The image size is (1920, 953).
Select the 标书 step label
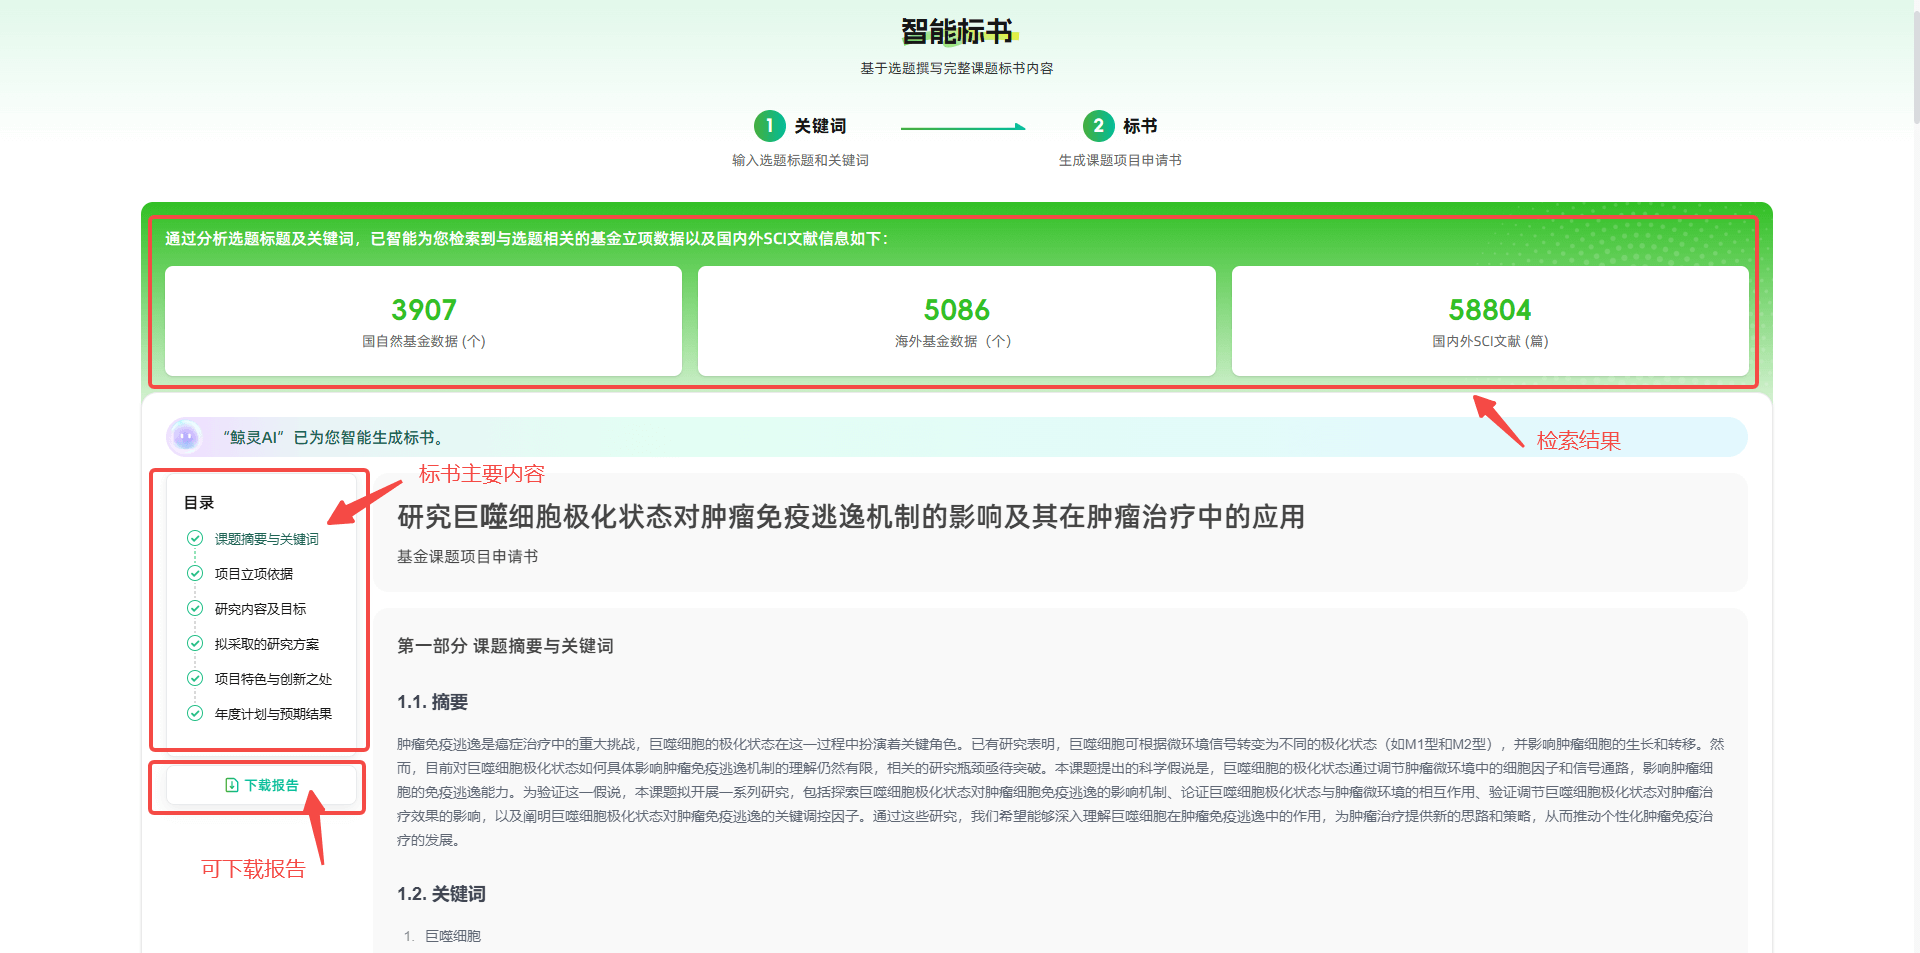pyautogui.click(x=1140, y=126)
